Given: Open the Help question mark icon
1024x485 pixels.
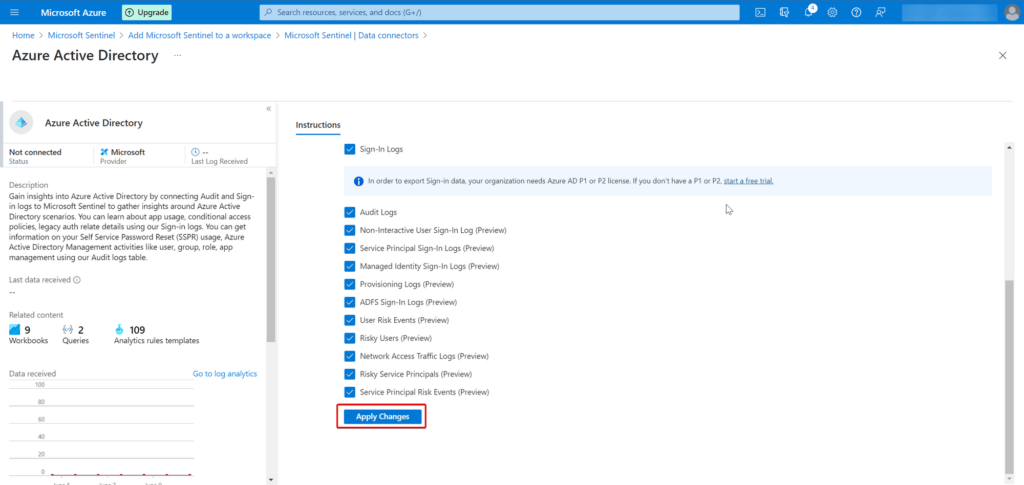Looking at the screenshot, I should click(x=856, y=12).
